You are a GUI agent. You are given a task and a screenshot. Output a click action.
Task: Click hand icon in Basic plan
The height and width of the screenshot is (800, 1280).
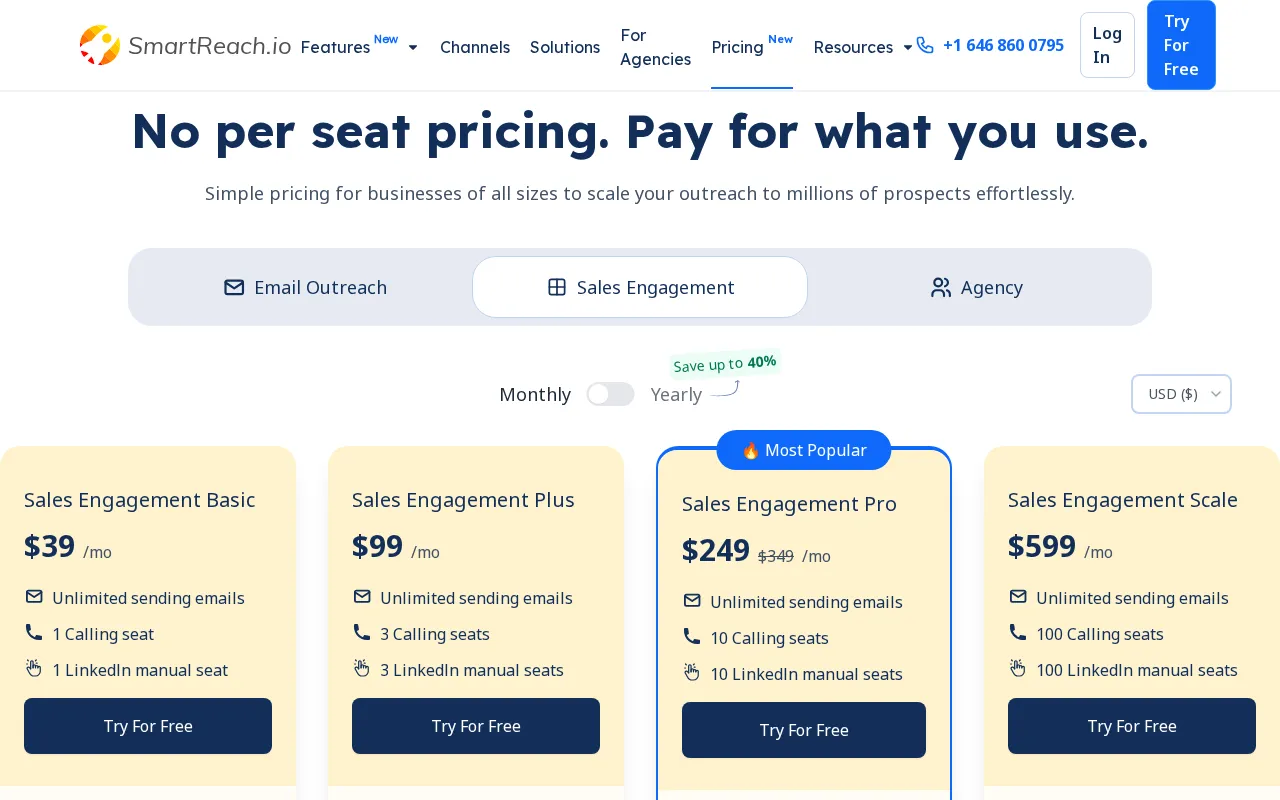click(x=34, y=668)
